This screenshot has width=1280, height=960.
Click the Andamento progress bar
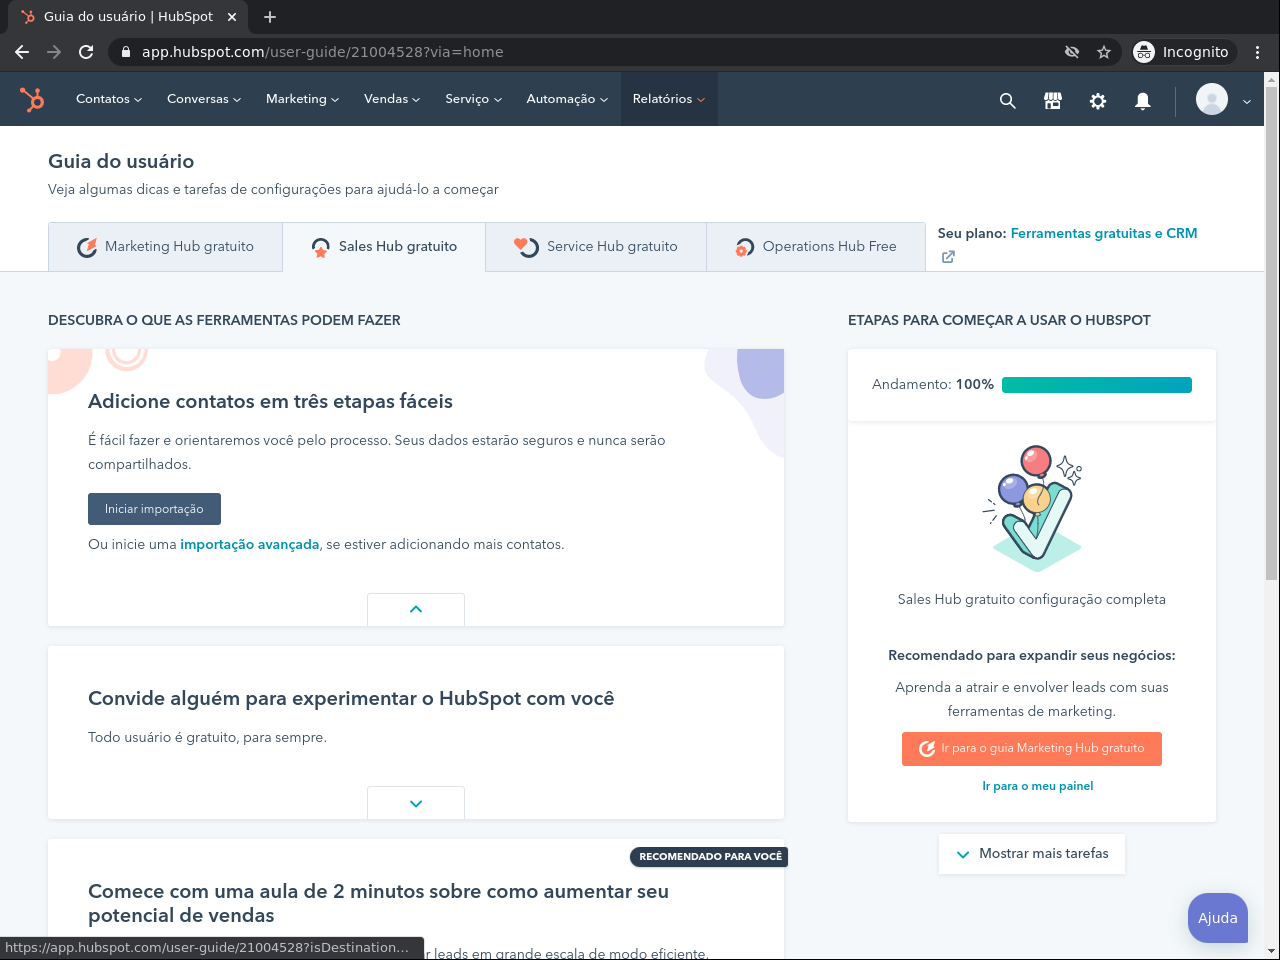[1097, 385]
